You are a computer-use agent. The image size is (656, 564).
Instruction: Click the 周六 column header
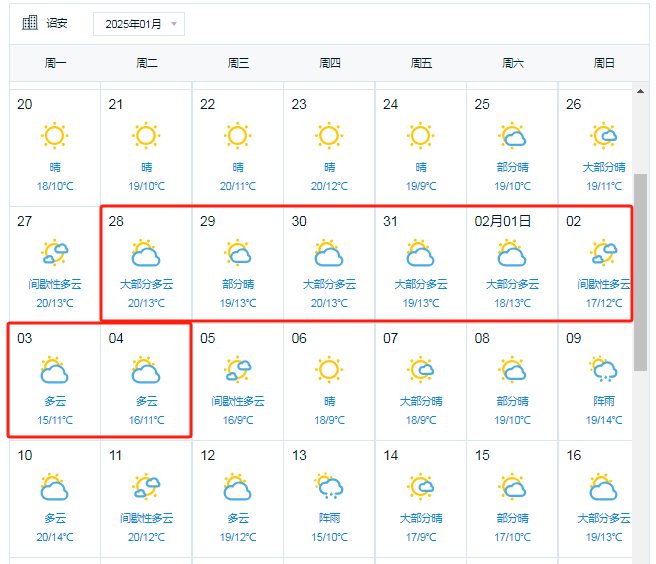click(x=513, y=63)
